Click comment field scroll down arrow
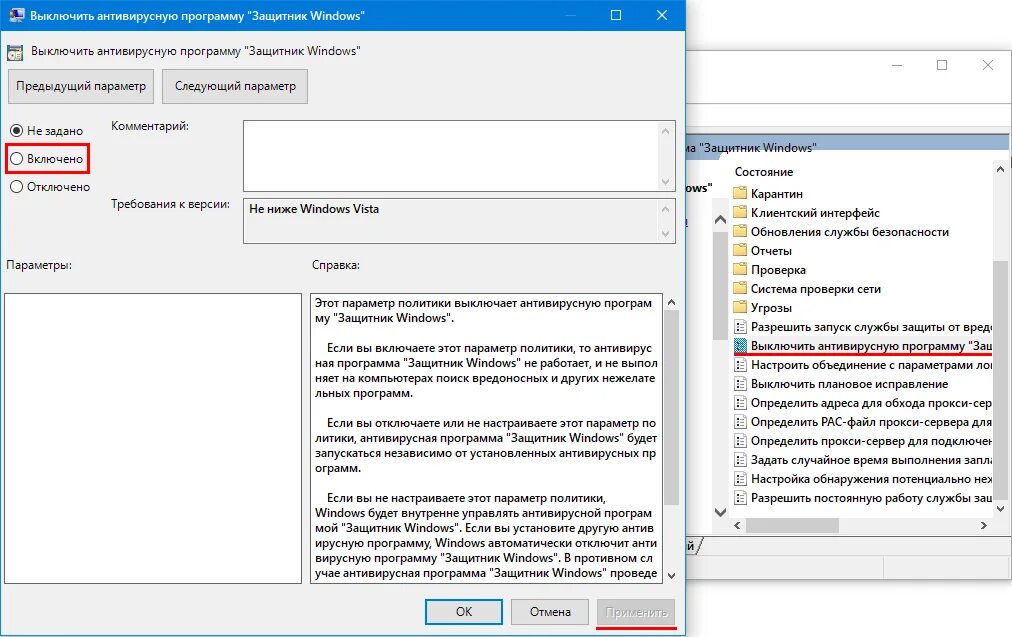Screen dimensions: 1012x637 pos(665,181)
